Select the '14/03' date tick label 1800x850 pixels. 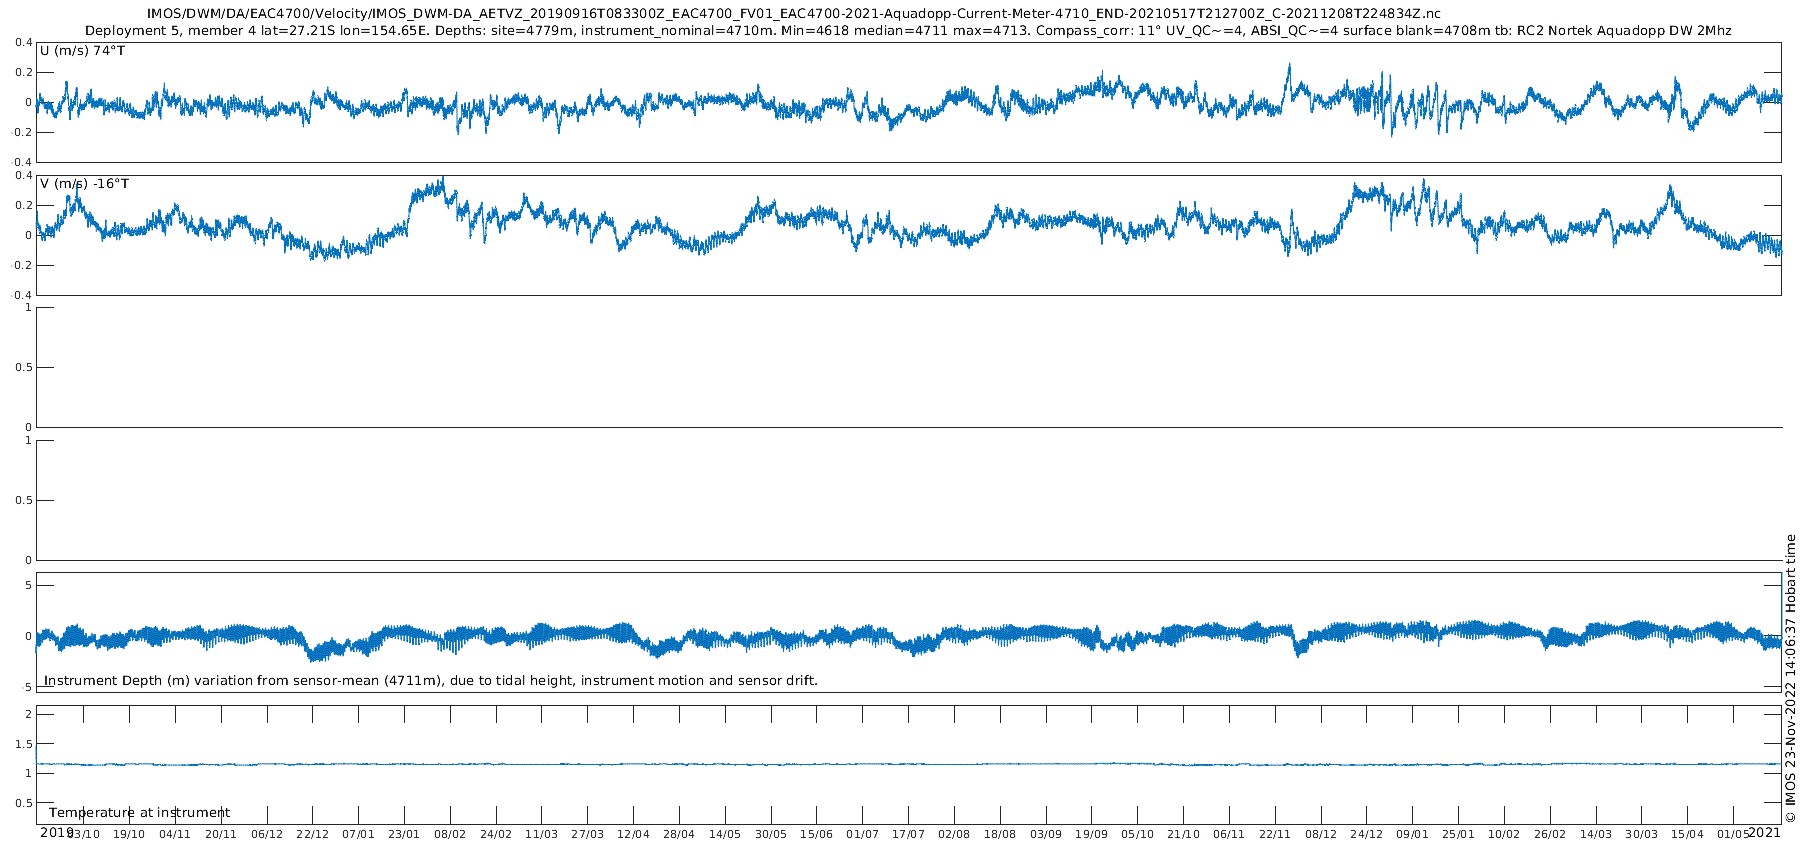pos(1596,834)
